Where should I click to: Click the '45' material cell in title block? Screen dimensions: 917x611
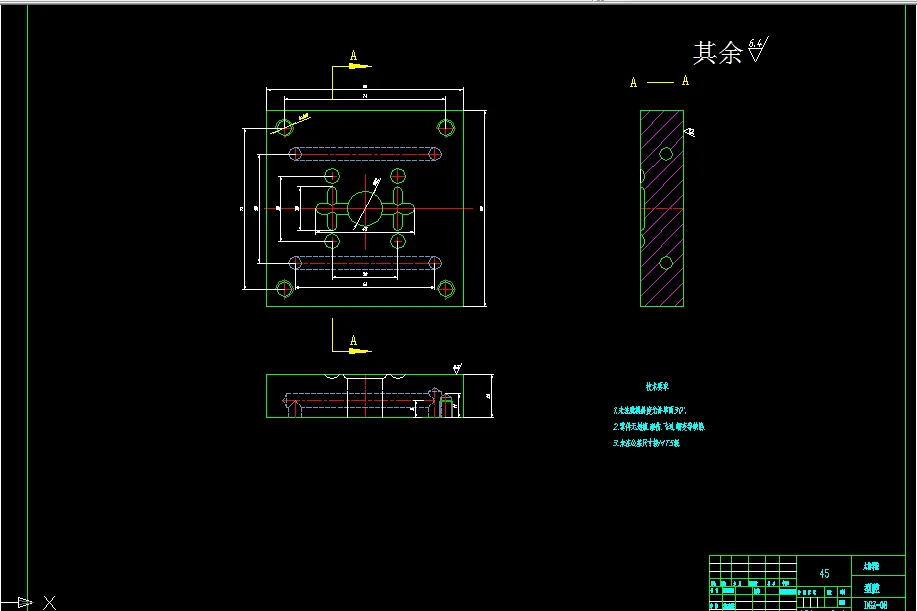[824, 573]
